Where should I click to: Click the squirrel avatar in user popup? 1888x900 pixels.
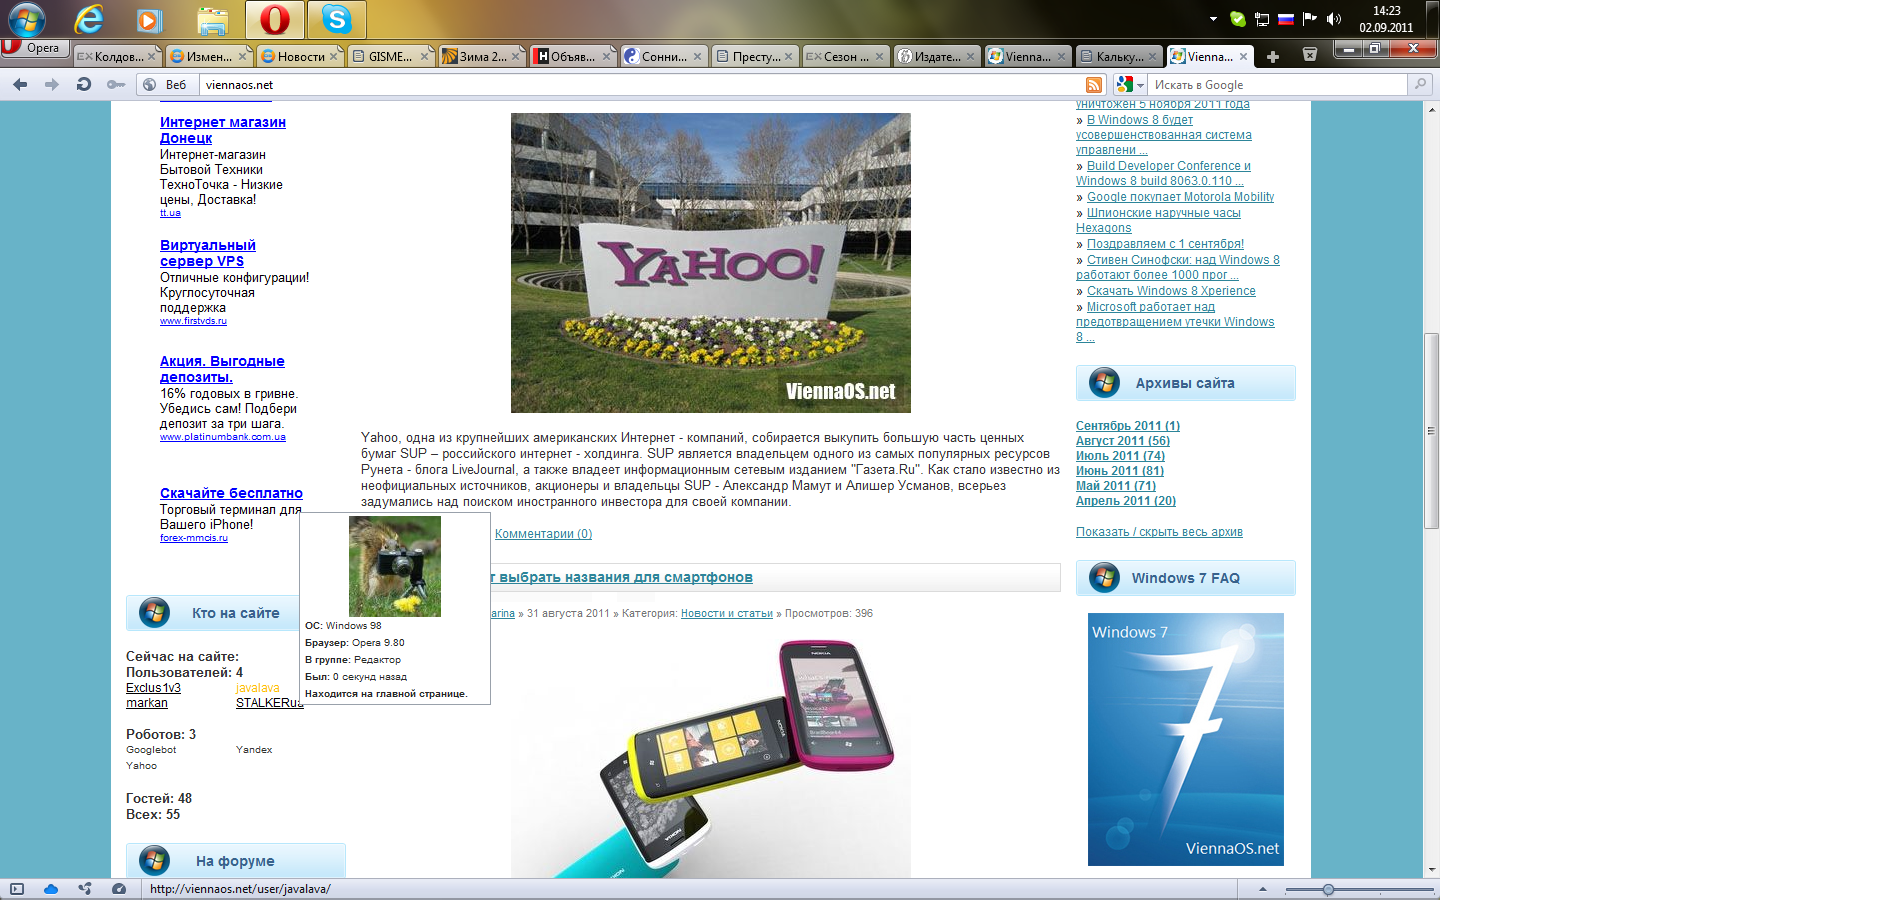[394, 566]
